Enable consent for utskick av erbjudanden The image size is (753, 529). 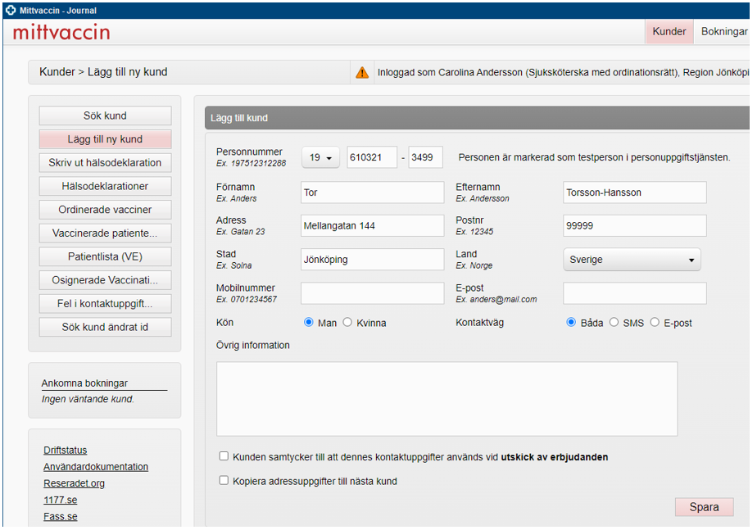[x=224, y=457]
